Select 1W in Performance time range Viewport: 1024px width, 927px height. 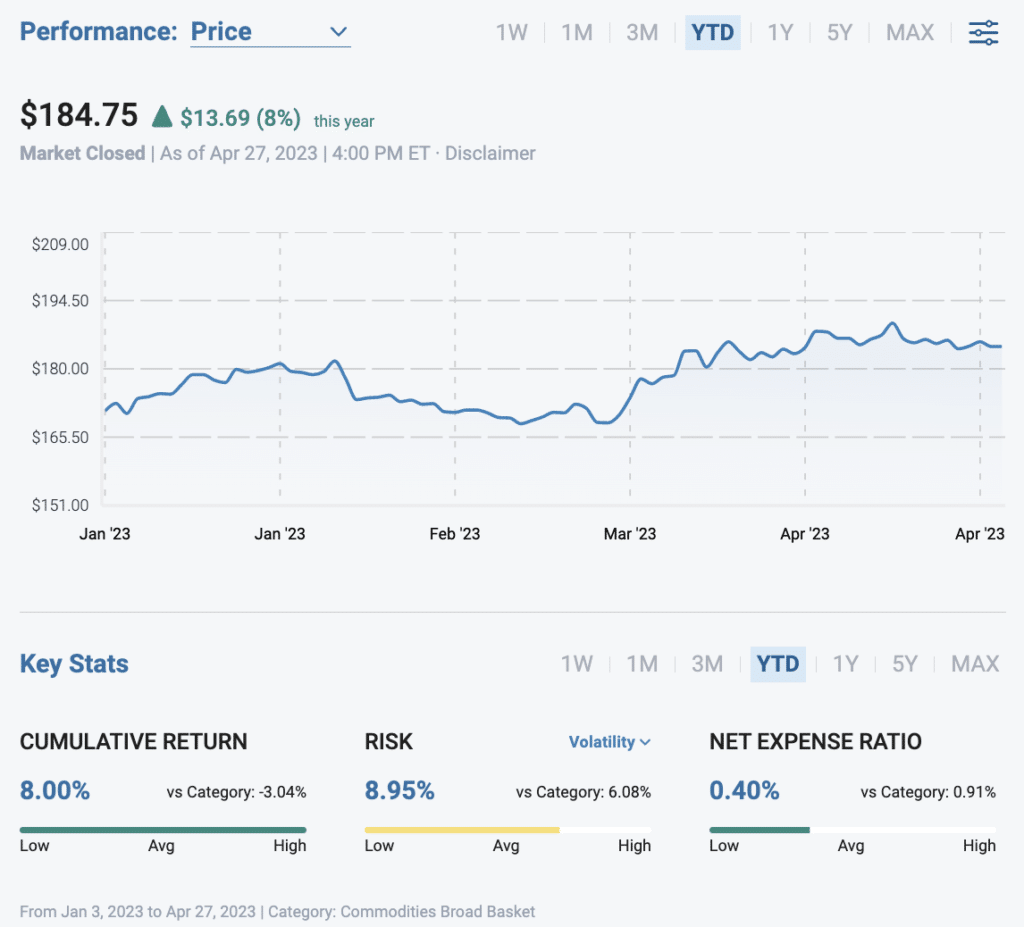511,32
